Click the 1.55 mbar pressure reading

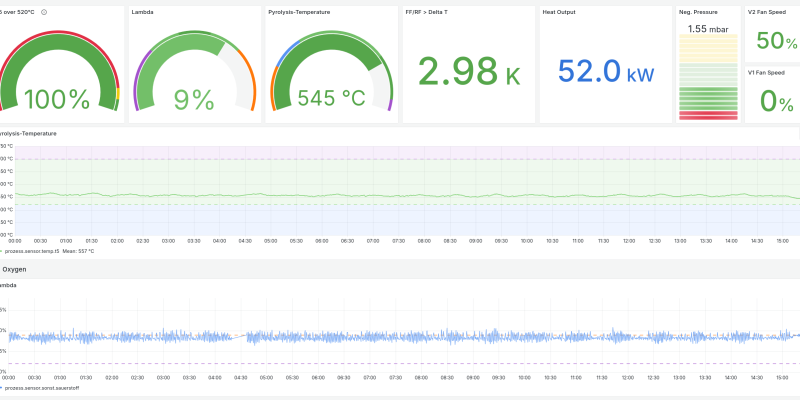708,29
